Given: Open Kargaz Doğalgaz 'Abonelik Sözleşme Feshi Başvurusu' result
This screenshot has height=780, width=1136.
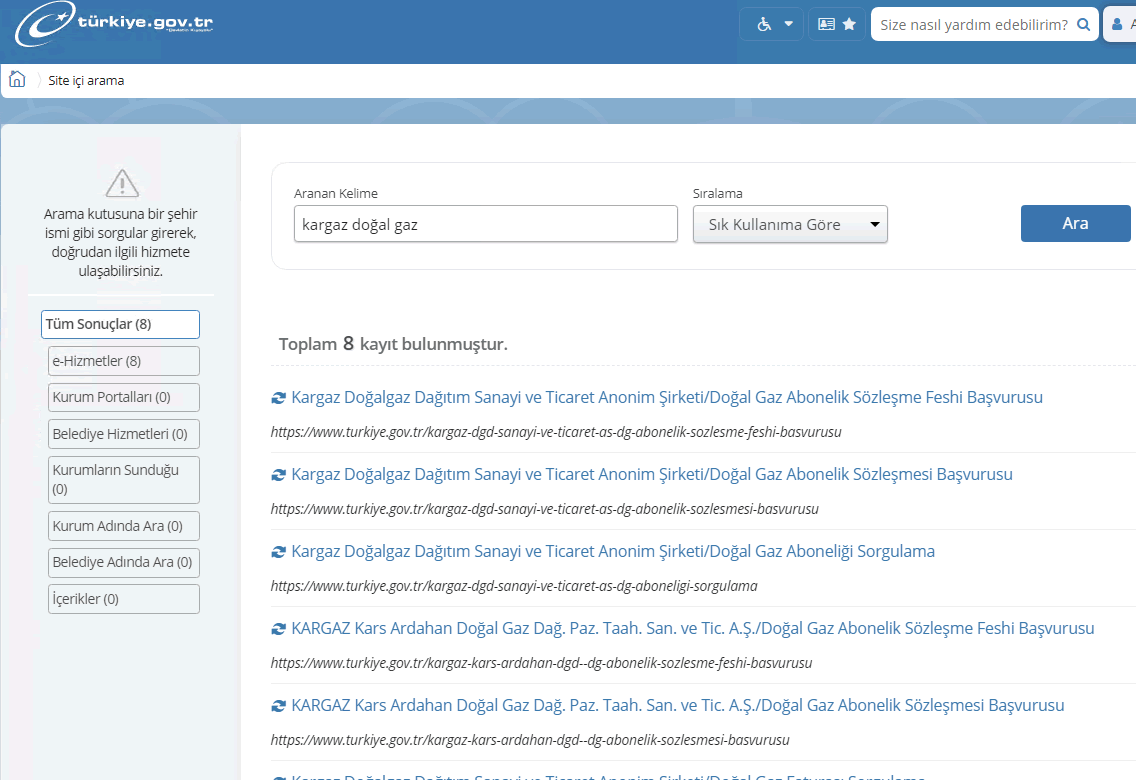Looking at the screenshot, I should click(667, 397).
